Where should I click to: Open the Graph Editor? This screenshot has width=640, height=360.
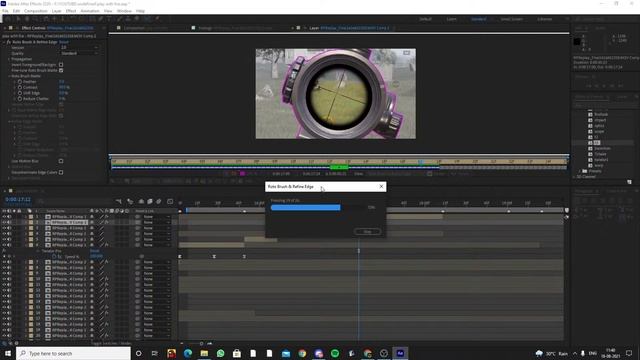coord(170,201)
